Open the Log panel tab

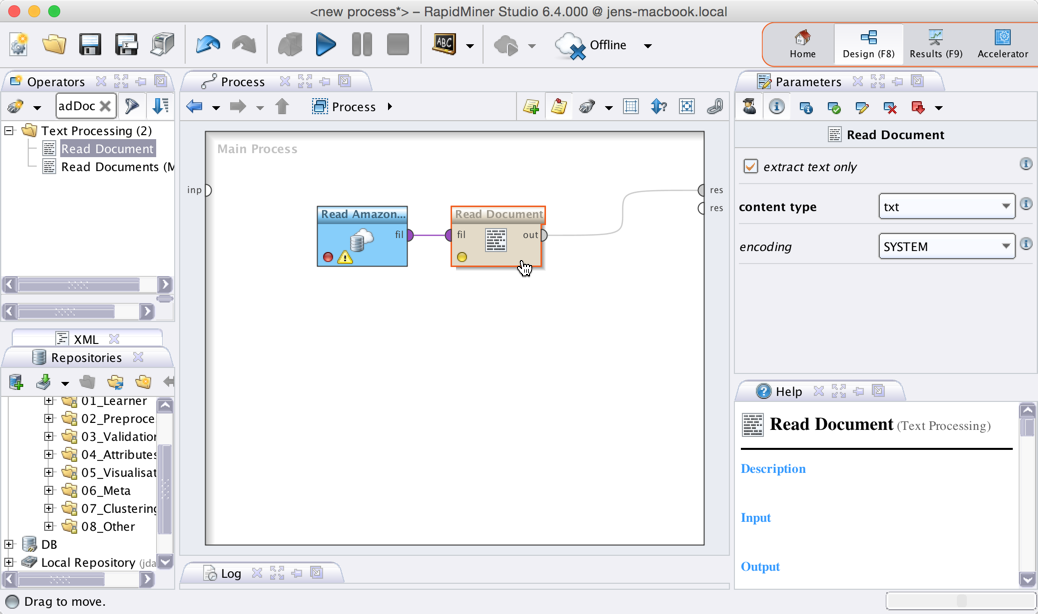tap(230, 573)
